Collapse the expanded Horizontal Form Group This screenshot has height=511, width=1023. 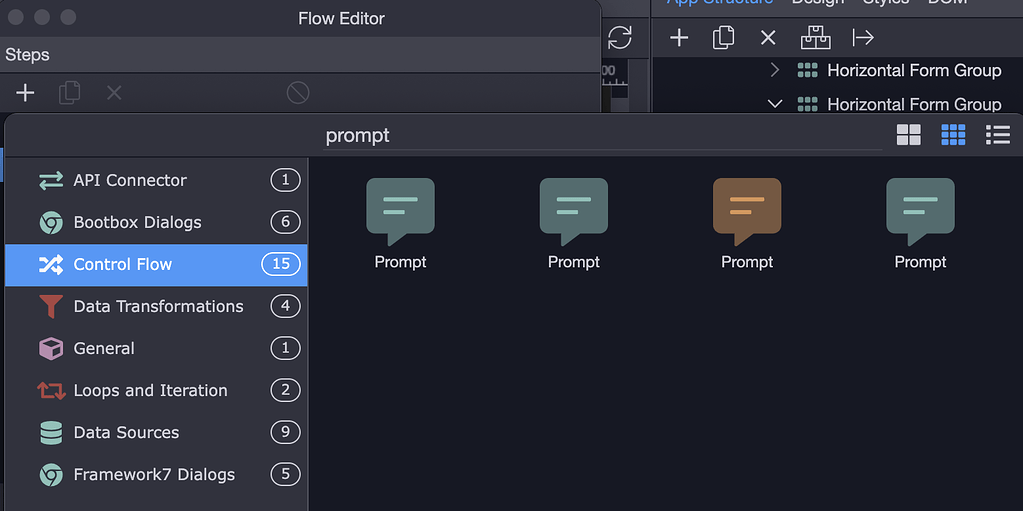click(775, 104)
